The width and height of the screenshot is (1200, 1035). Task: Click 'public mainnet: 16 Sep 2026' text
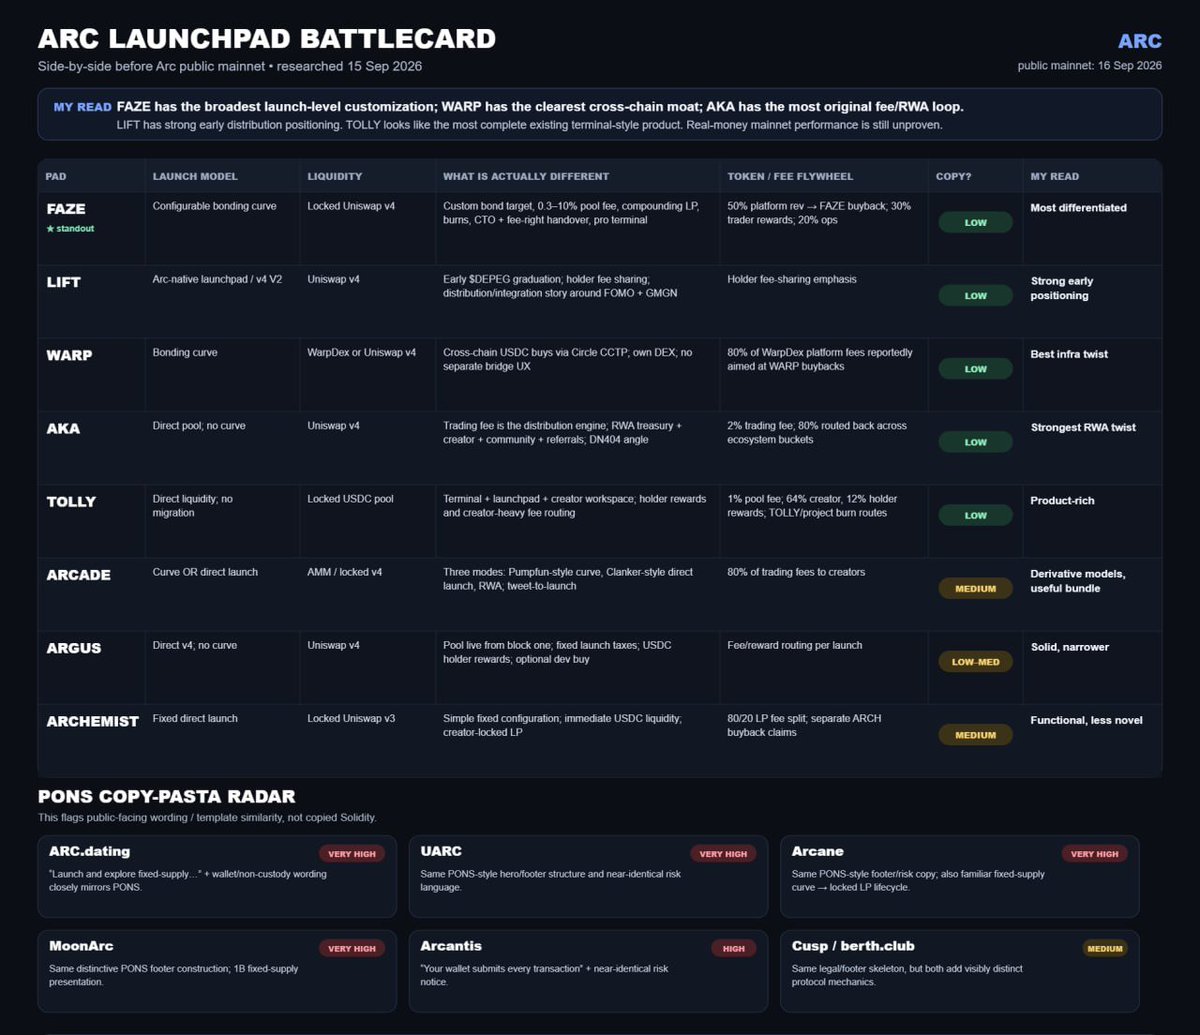click(1090, 66)
